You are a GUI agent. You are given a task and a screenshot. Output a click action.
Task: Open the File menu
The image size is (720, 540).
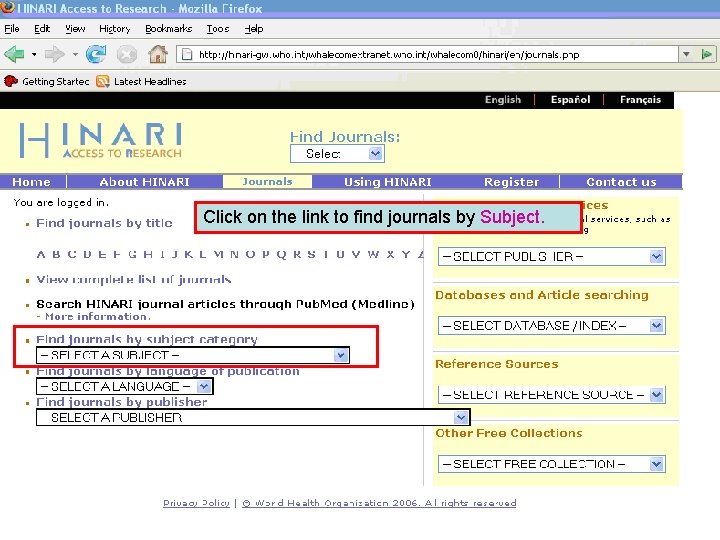[11, 29]
